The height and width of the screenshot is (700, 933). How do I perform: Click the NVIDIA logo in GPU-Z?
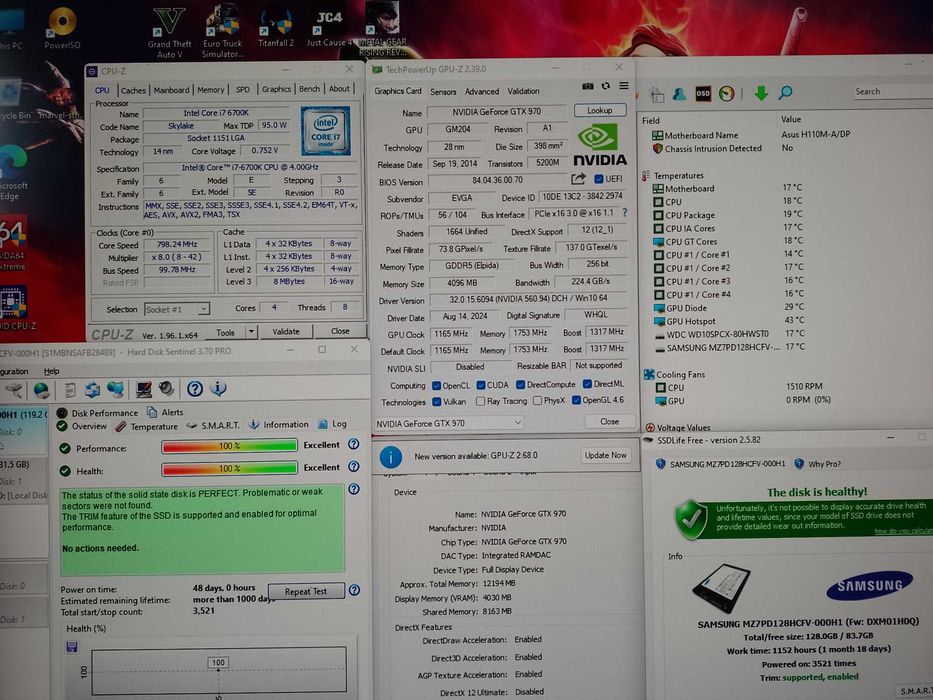click(600, 146)
